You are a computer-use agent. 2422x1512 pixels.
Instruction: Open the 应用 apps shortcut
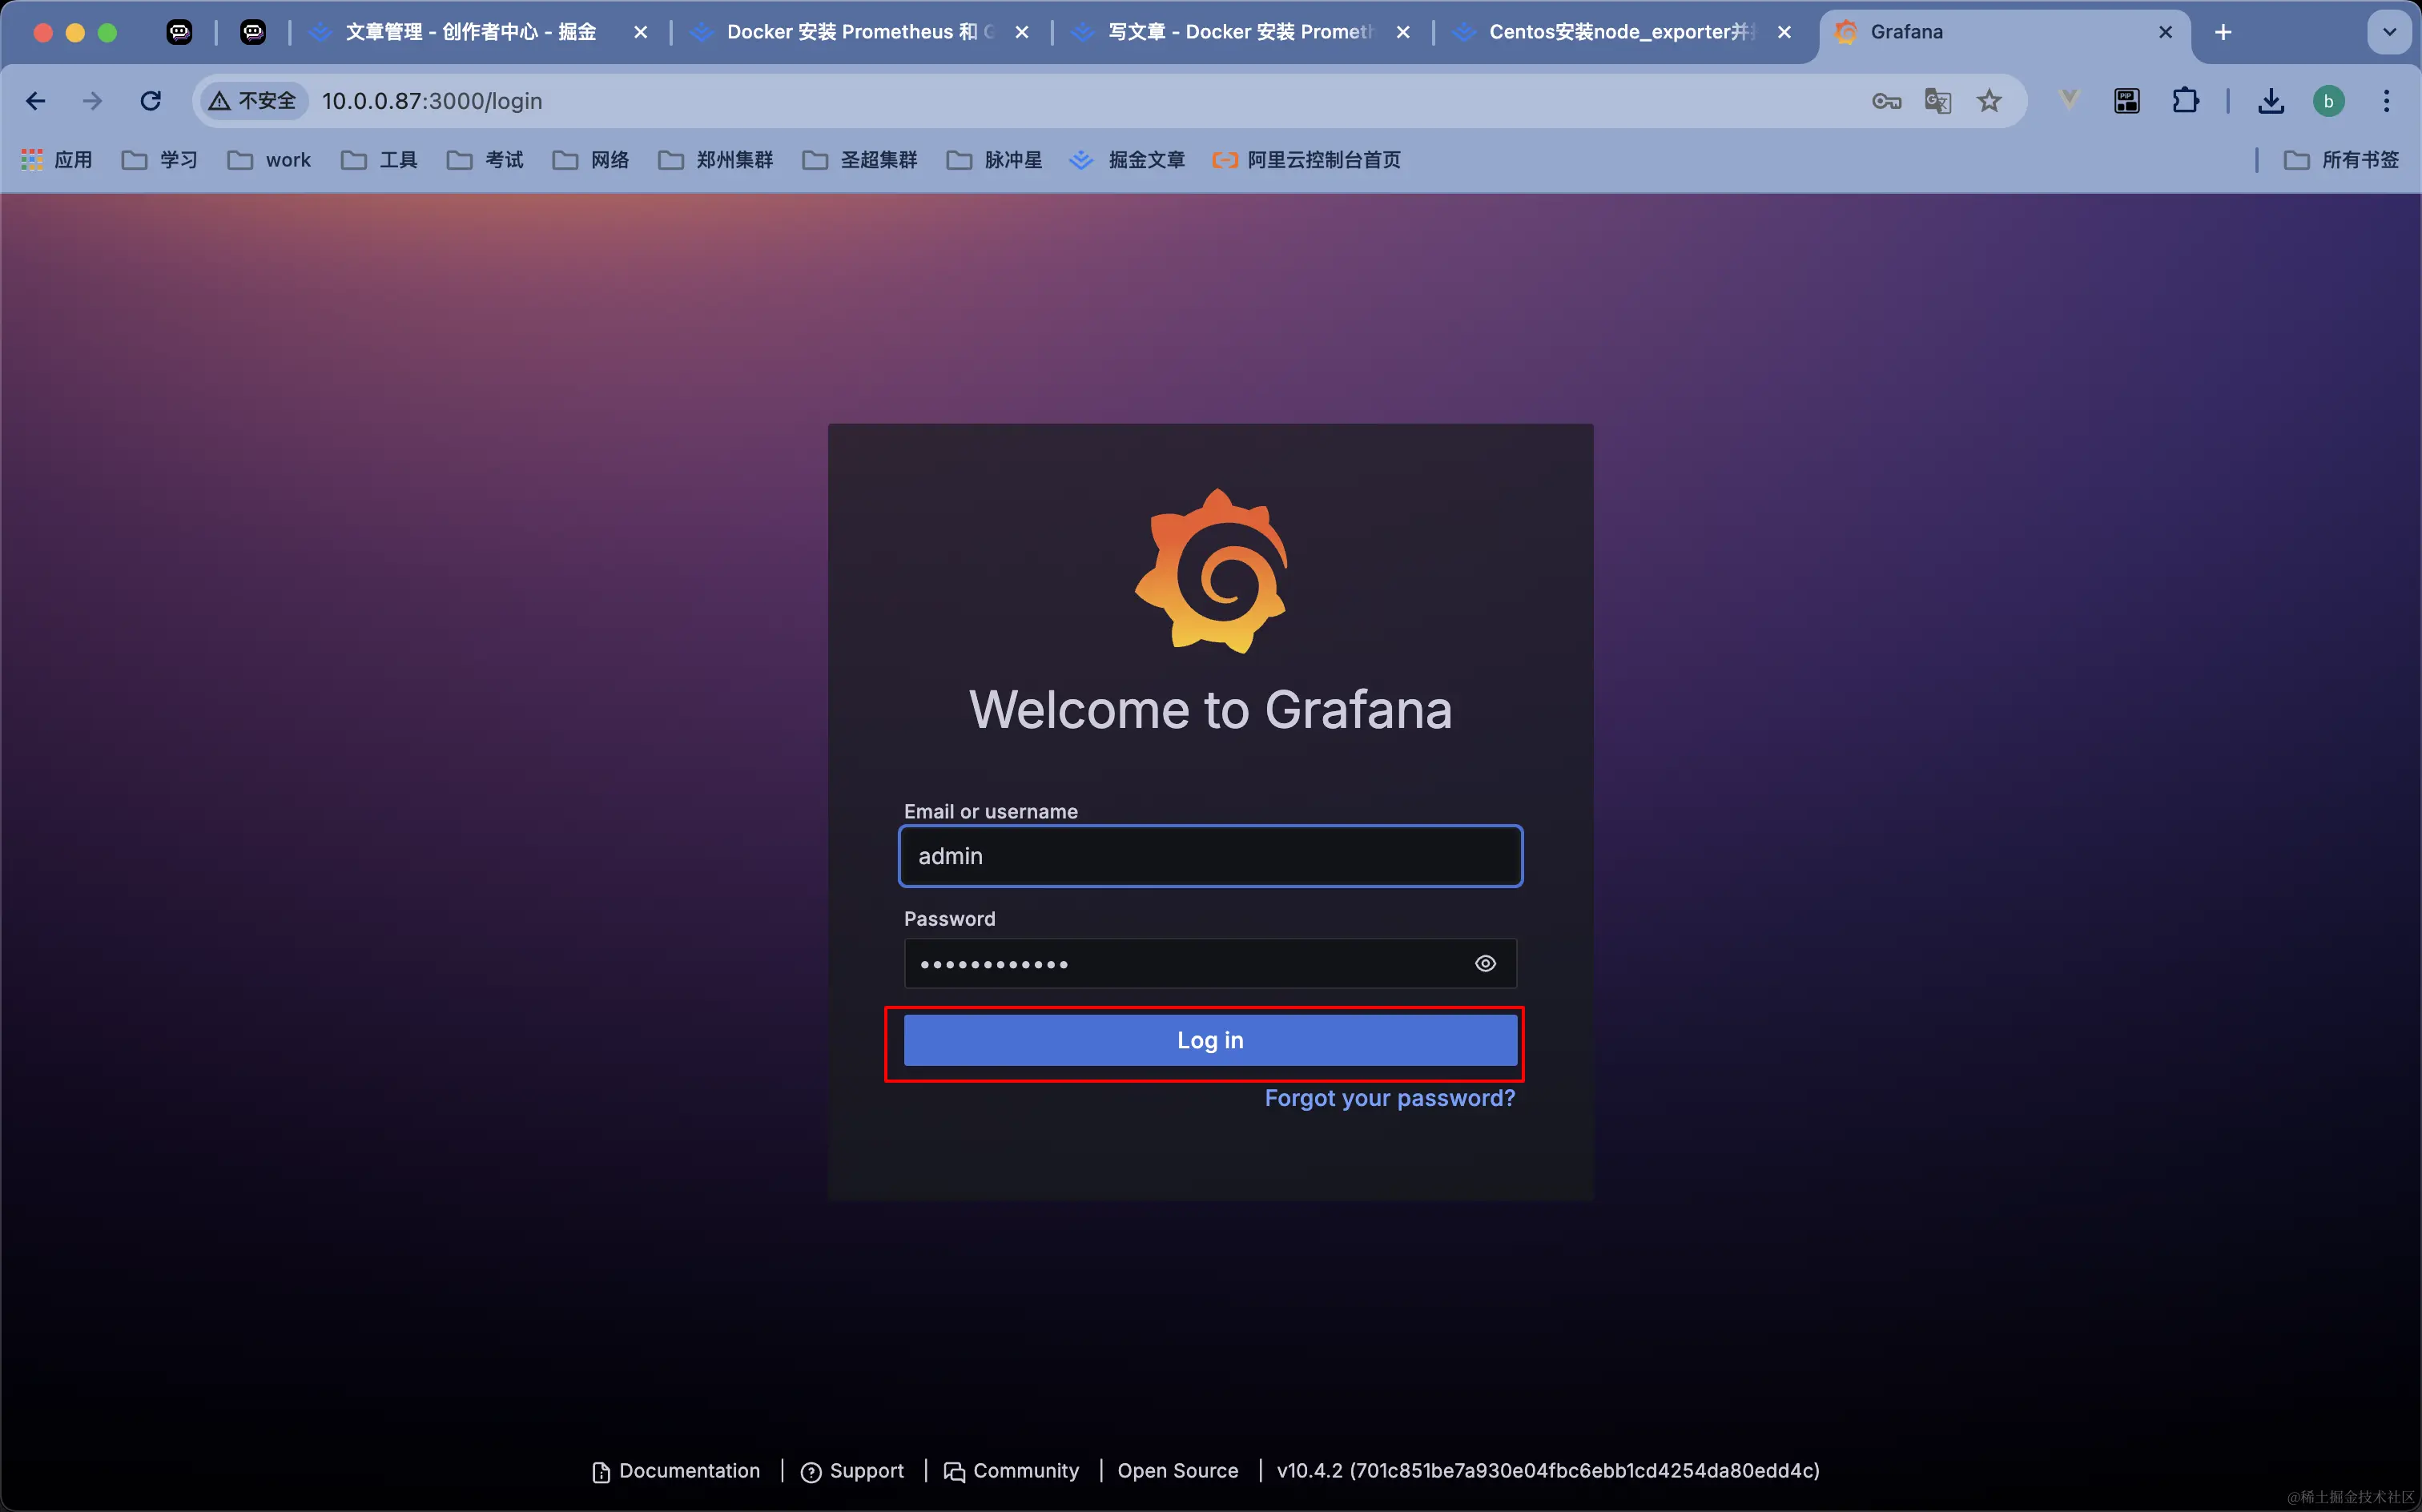tap(57, 160)
